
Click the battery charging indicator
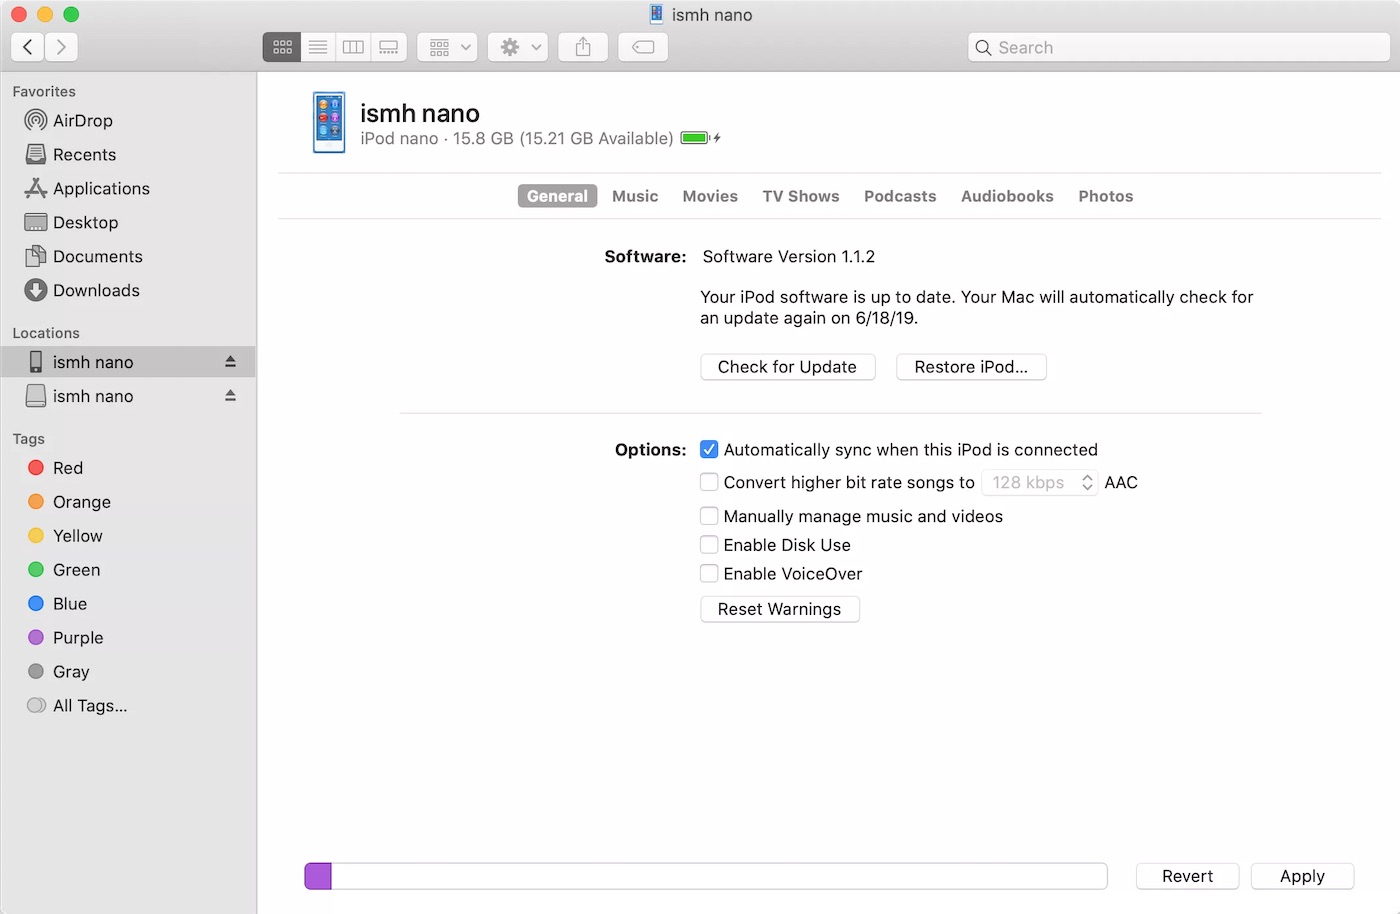click(x=701, y=138)
